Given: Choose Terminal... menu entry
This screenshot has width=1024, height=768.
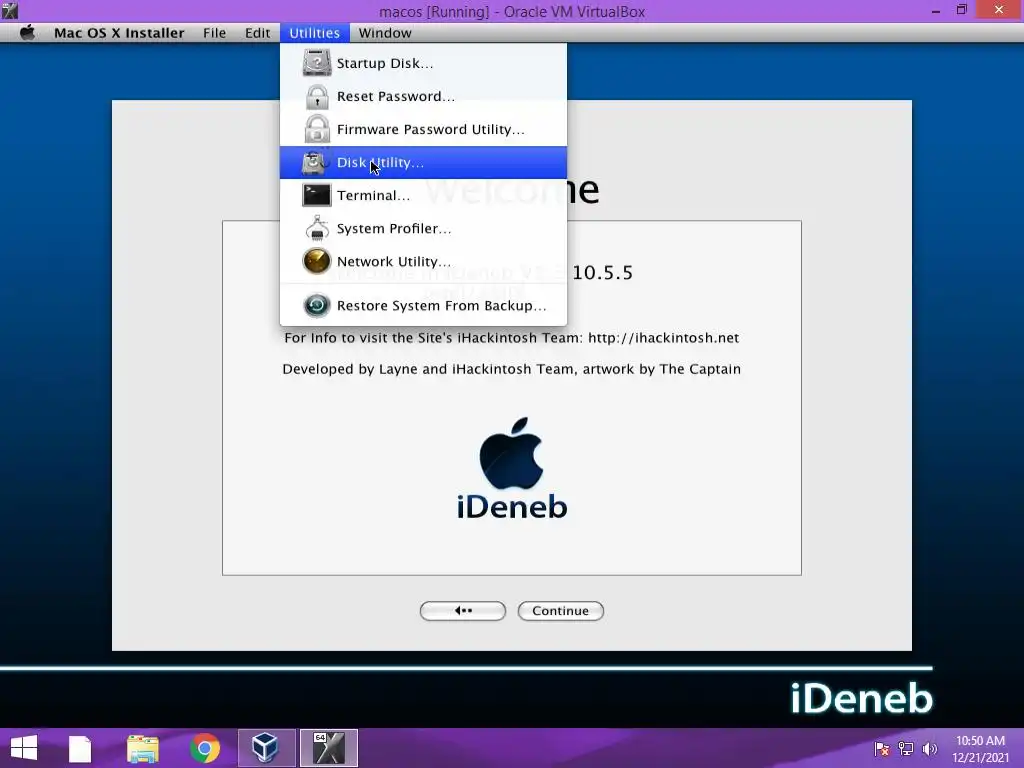Looking at the screenshot, I should 423,195.
